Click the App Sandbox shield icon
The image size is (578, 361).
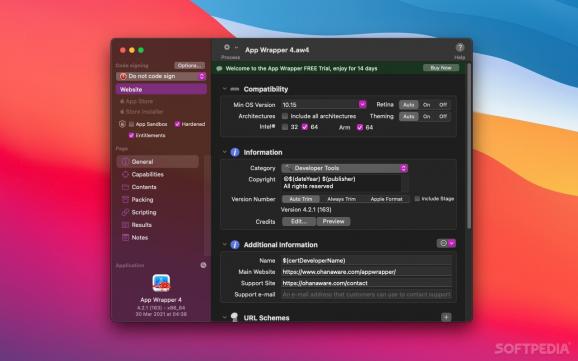pyautogui.click(x=122, y=124)
